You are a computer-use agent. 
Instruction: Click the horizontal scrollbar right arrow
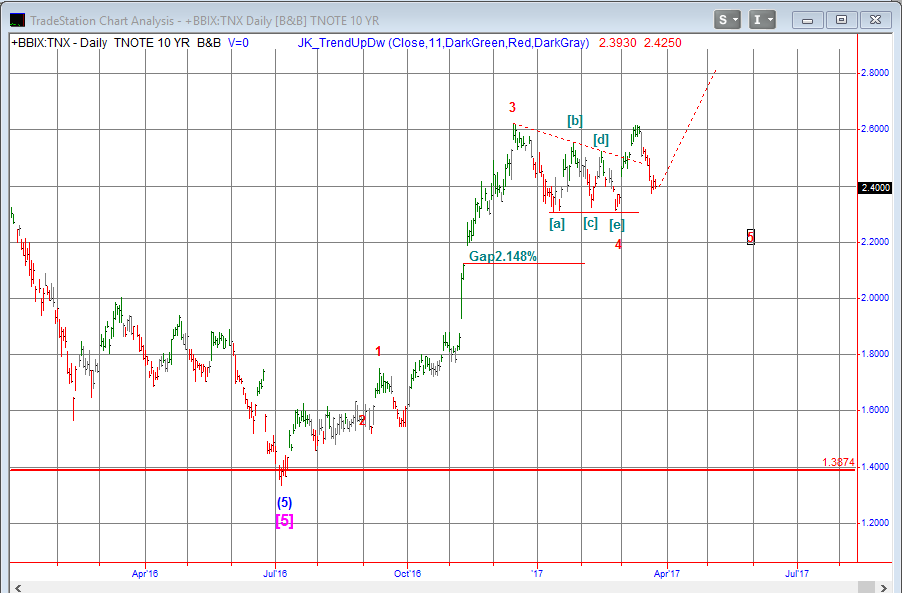pyautogui.click(x=884, y=587)
